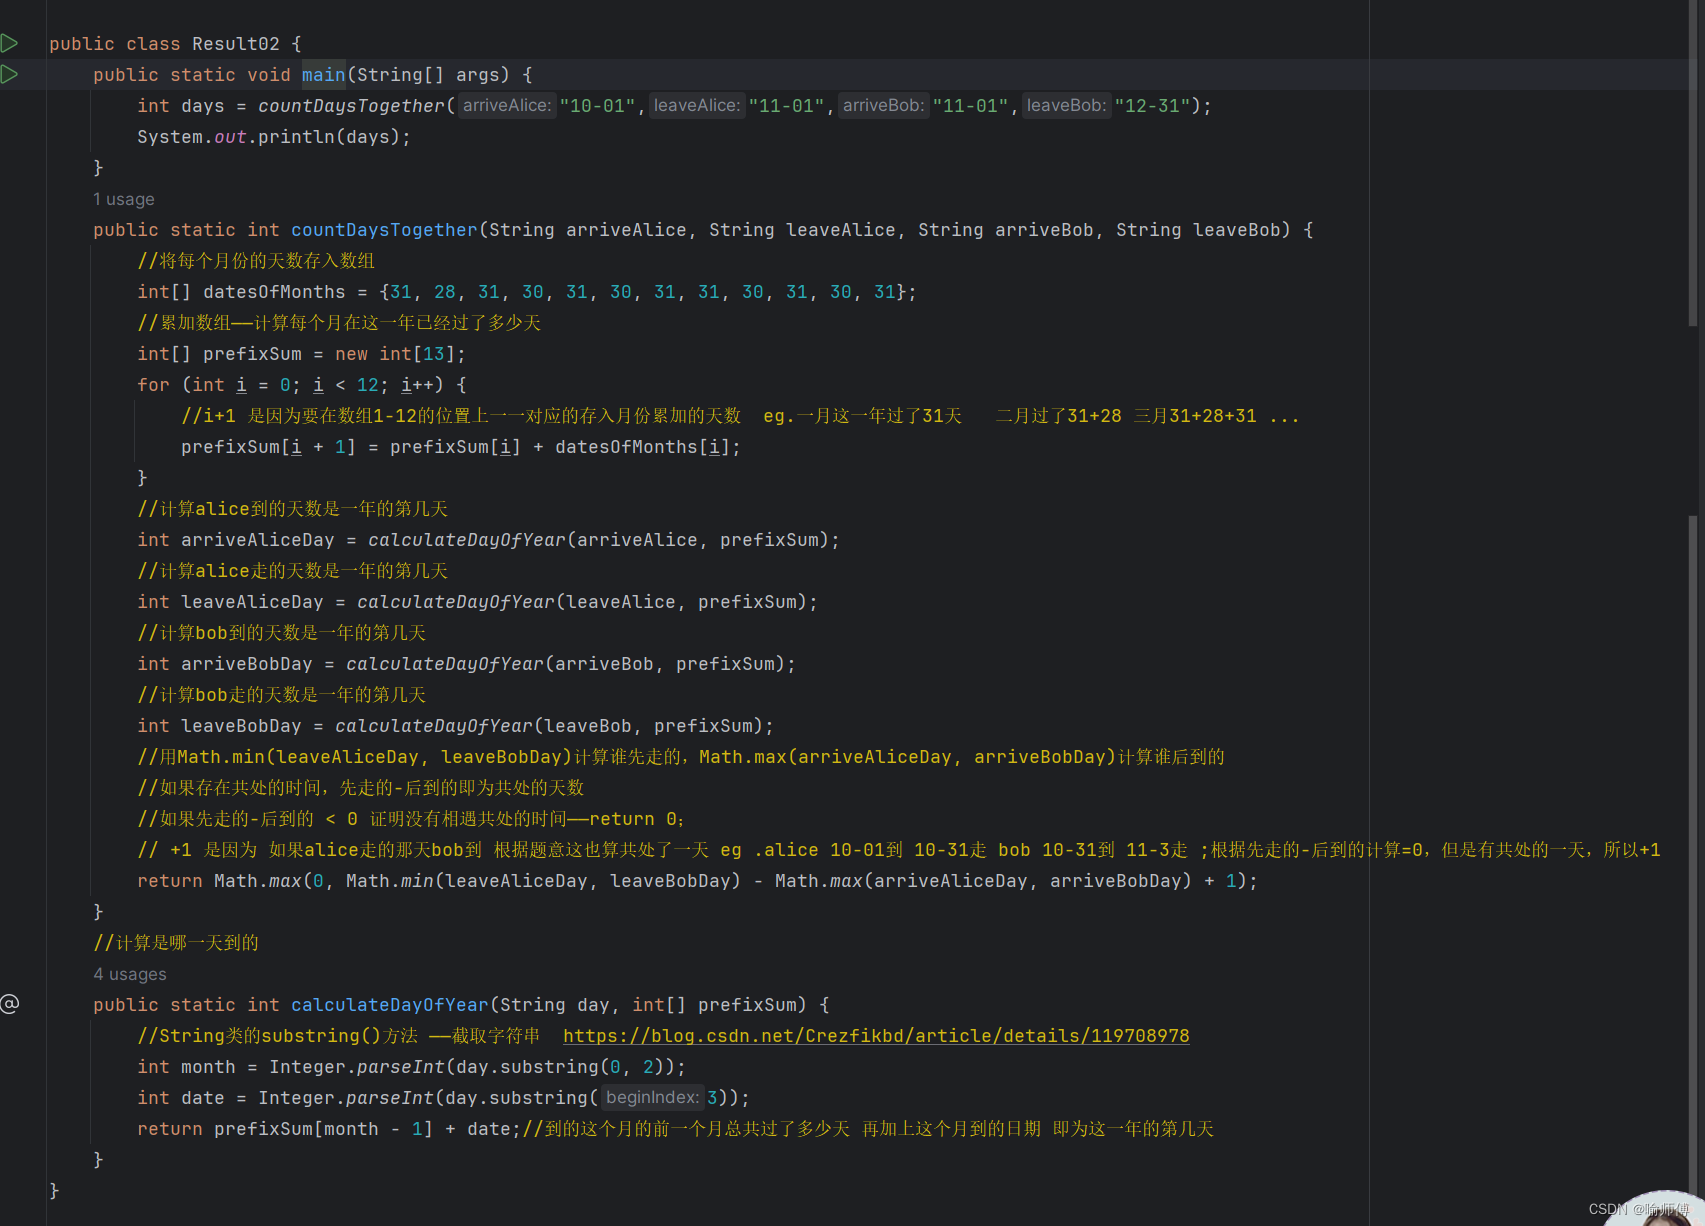The height and width of the screenshot is (1226, 1705).
Task: Place cursor on highlighted main method name
Action: pos(323,75)
